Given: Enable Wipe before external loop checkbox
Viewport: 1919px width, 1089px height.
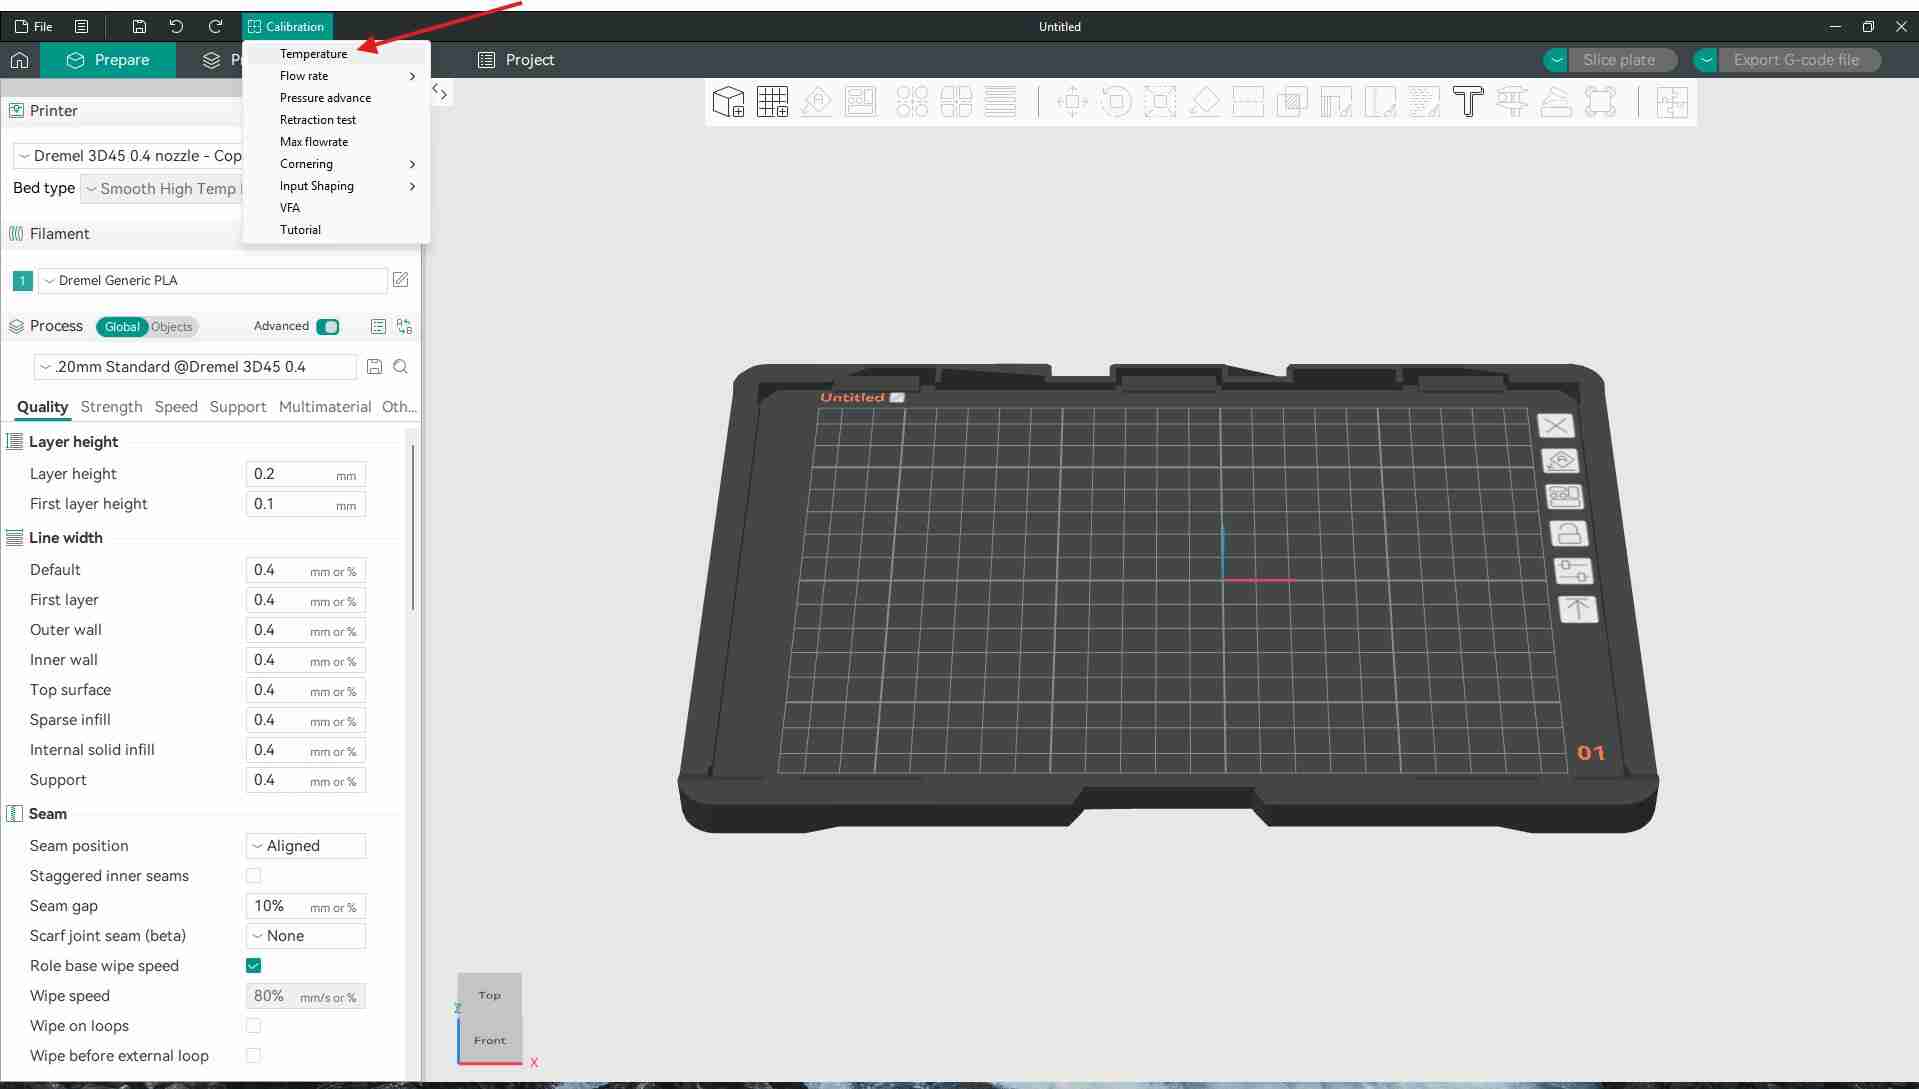Looking at the screenshot, I should 253,1056.
